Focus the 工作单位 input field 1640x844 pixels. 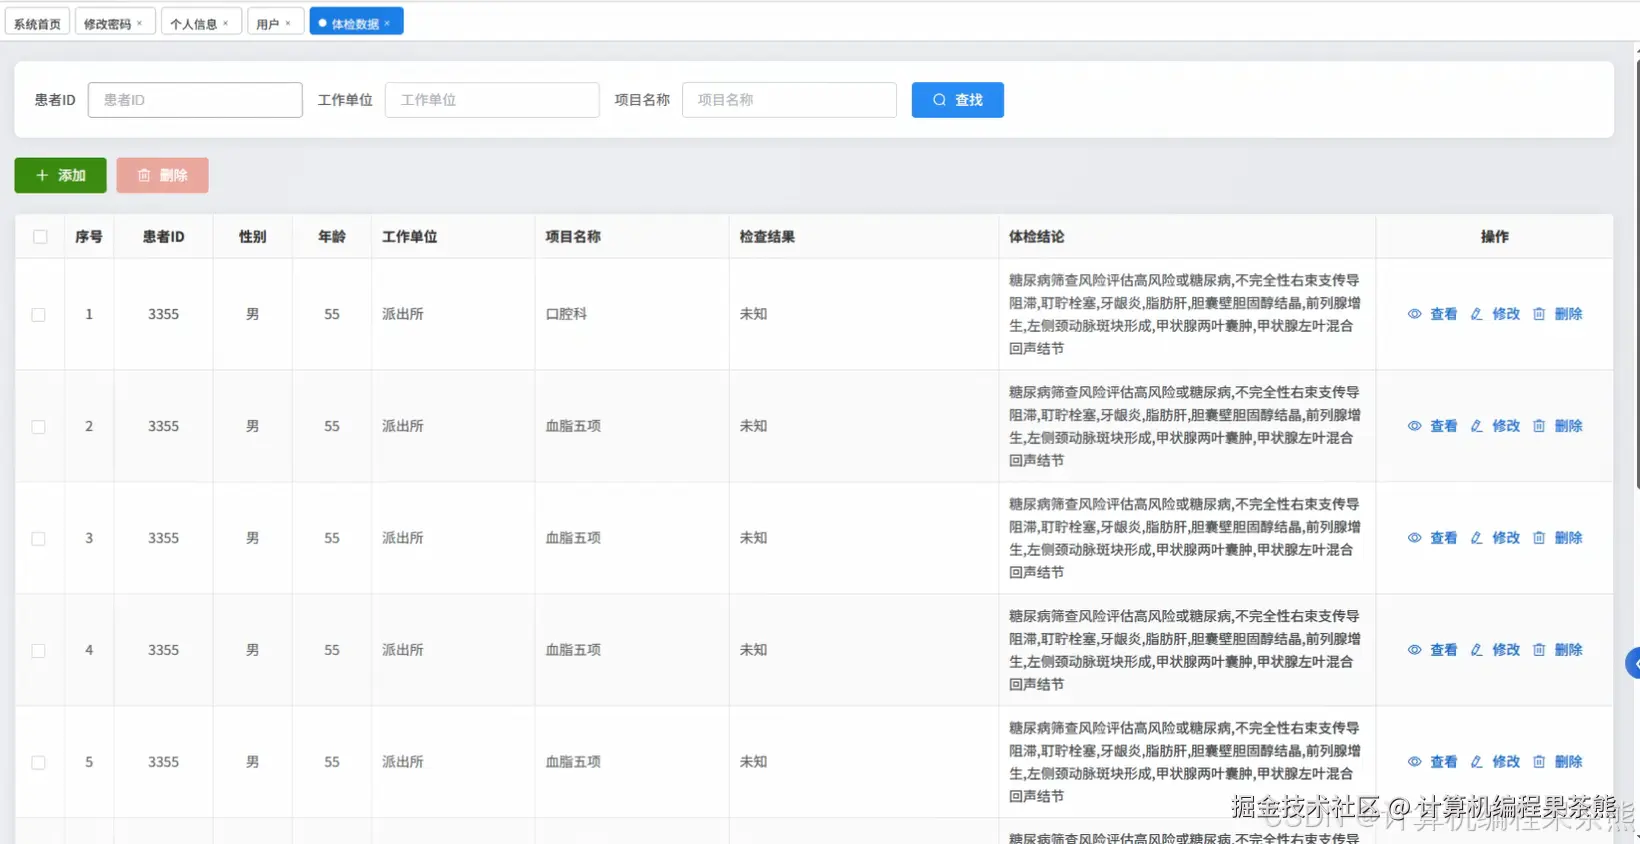(492, 100)
